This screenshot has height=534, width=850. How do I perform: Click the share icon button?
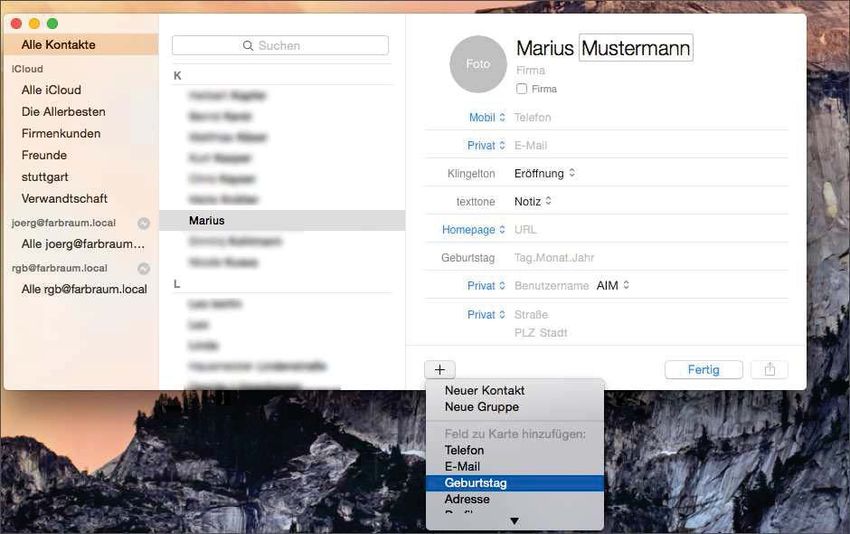click(769, 369)
